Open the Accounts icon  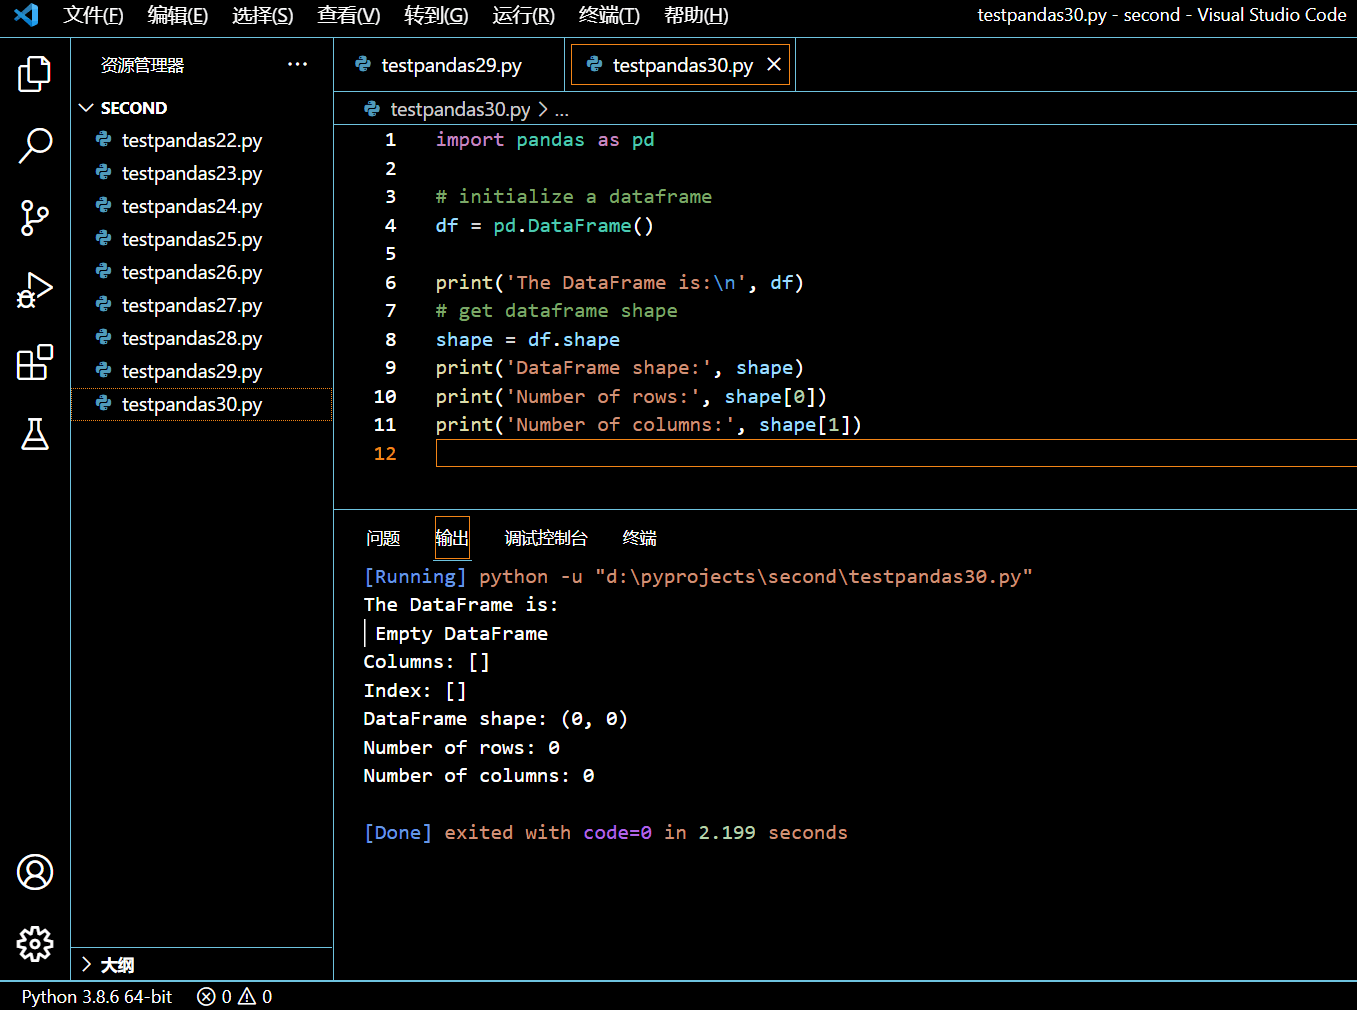pos(35,872)
